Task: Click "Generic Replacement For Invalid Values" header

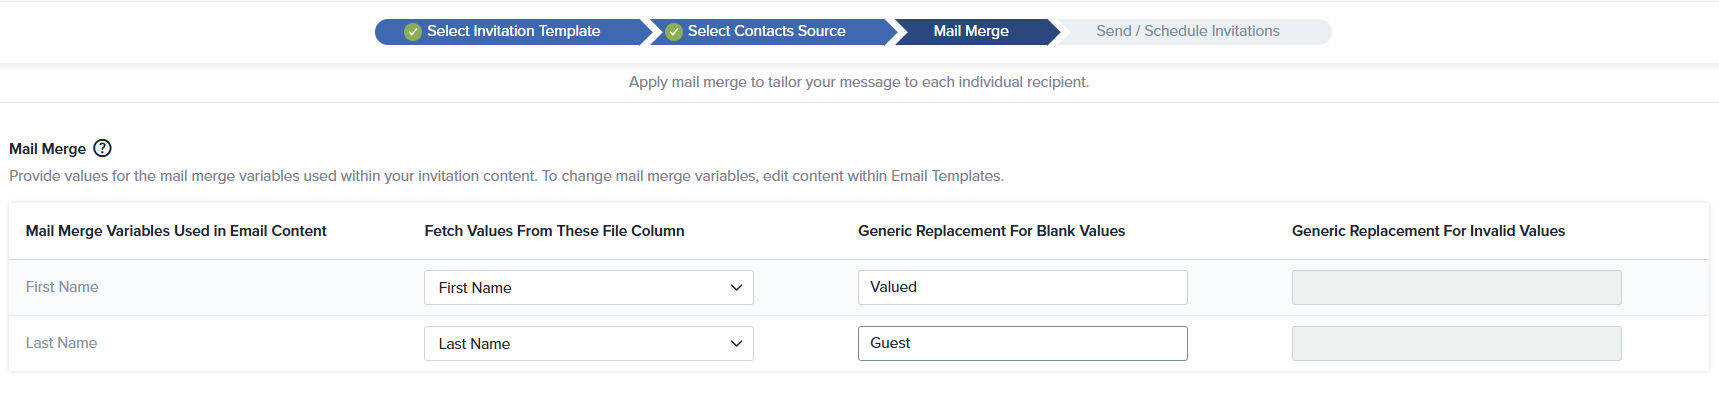Action: [1428, 231]
